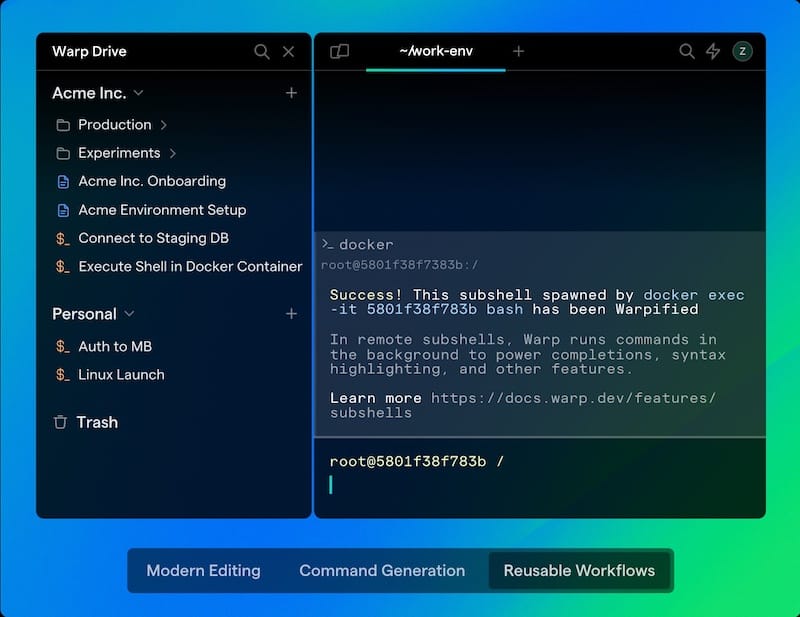Open the lightning bolt AI icon
800x617 pixels.
[713, 51]
